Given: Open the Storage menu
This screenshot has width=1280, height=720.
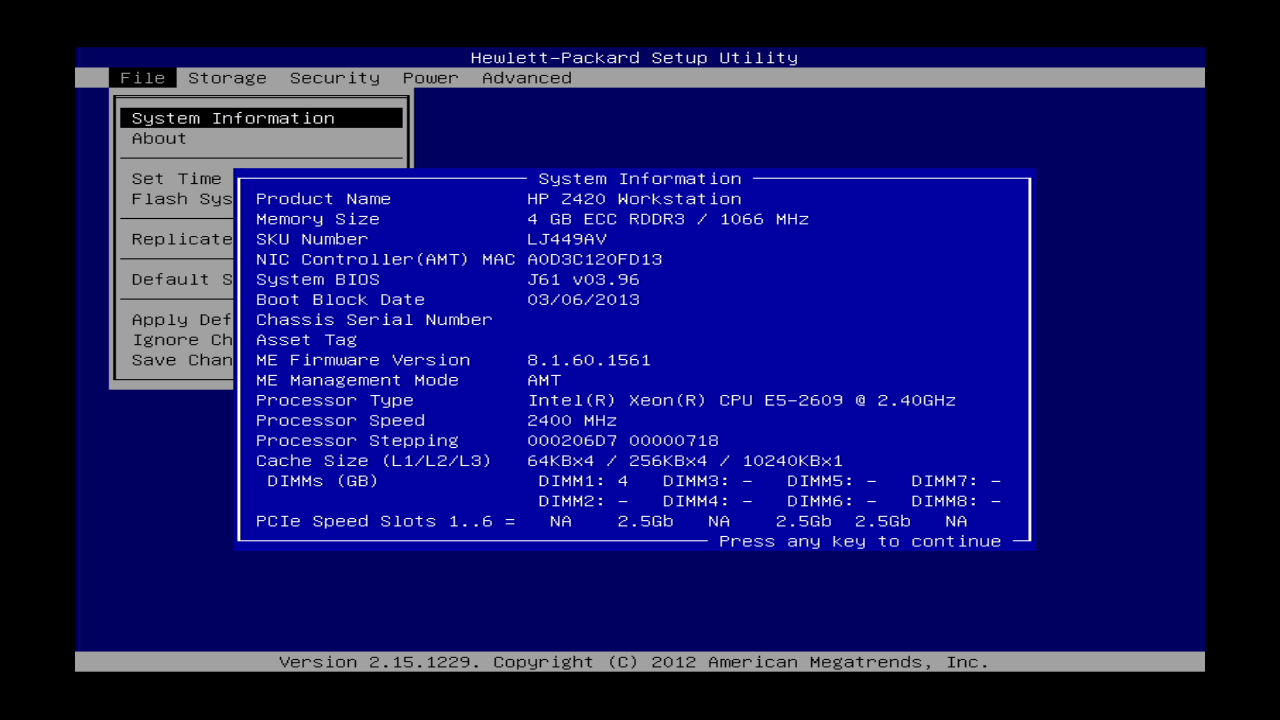Looking at the screenshot, I should (x=227, y=78).
